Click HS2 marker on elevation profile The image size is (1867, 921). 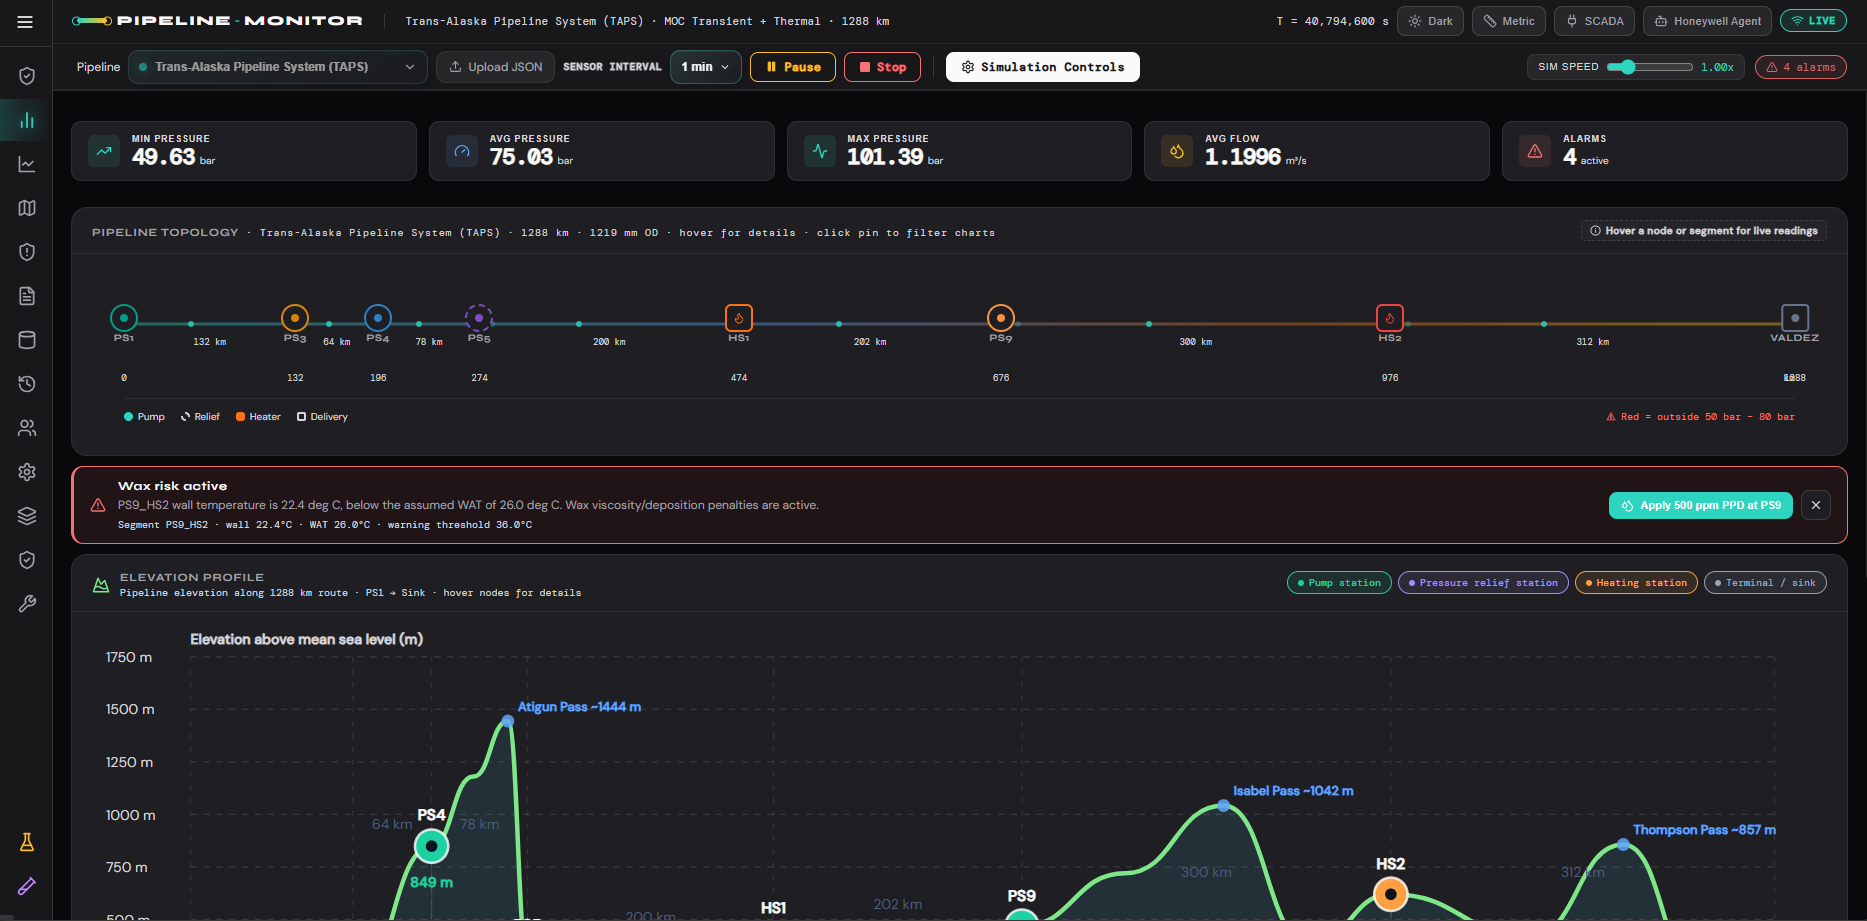point(1390,894)
